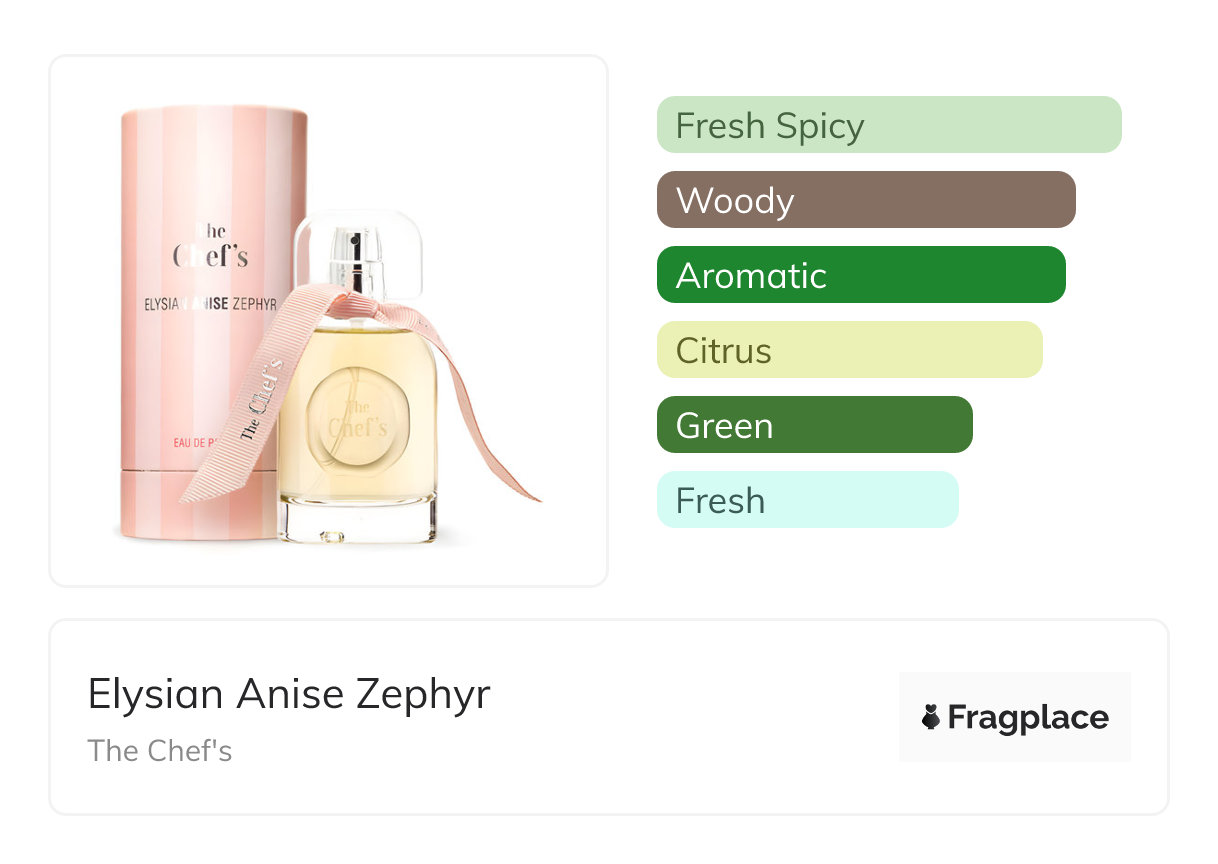Click the round emblem on the bottle
The width and height of the screenshot is (1218, 864).
coord(355,418)
